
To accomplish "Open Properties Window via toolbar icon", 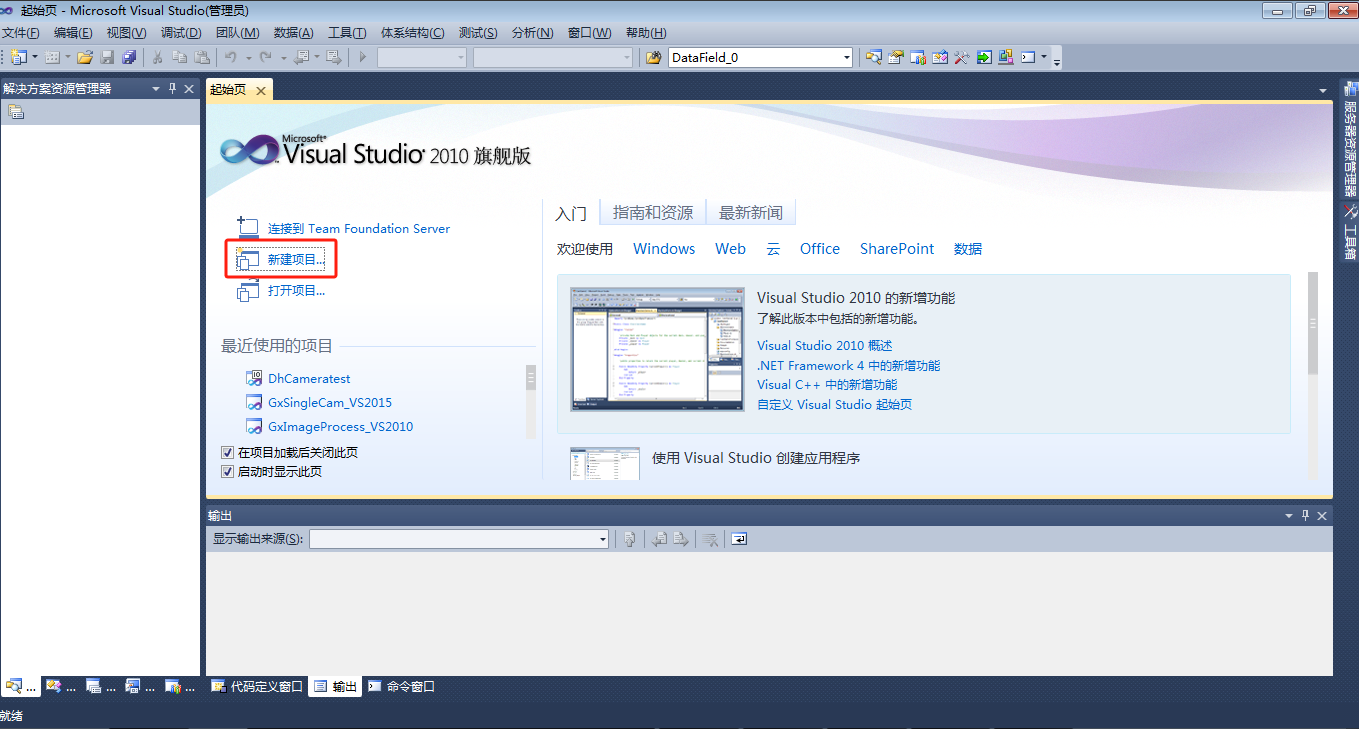I will pyautogui.click(x=895, y=57).
